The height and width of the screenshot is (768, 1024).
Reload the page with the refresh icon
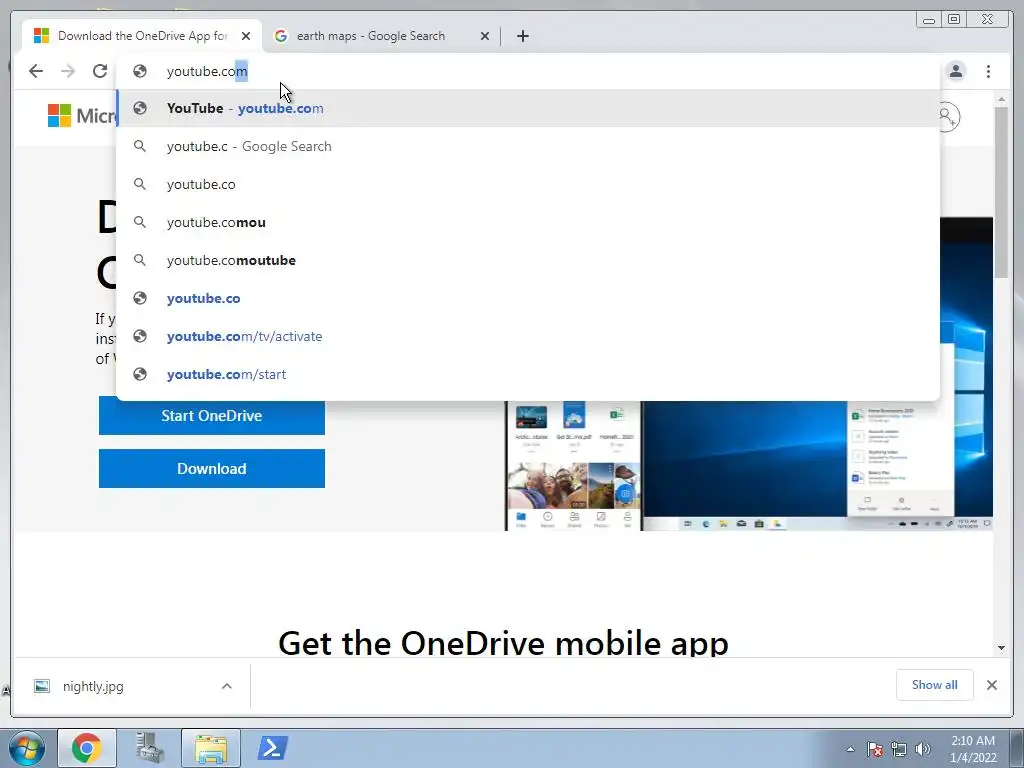coord(100,71)
